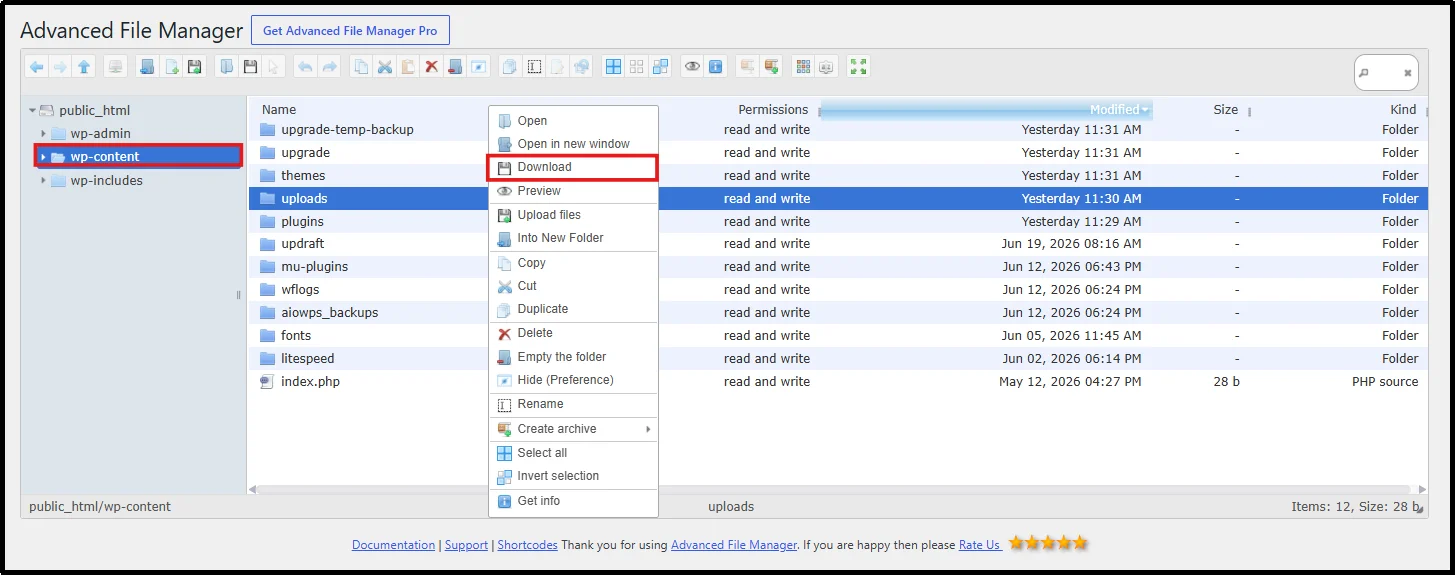
Task: Open the Rate Us link
Action: 980,545
